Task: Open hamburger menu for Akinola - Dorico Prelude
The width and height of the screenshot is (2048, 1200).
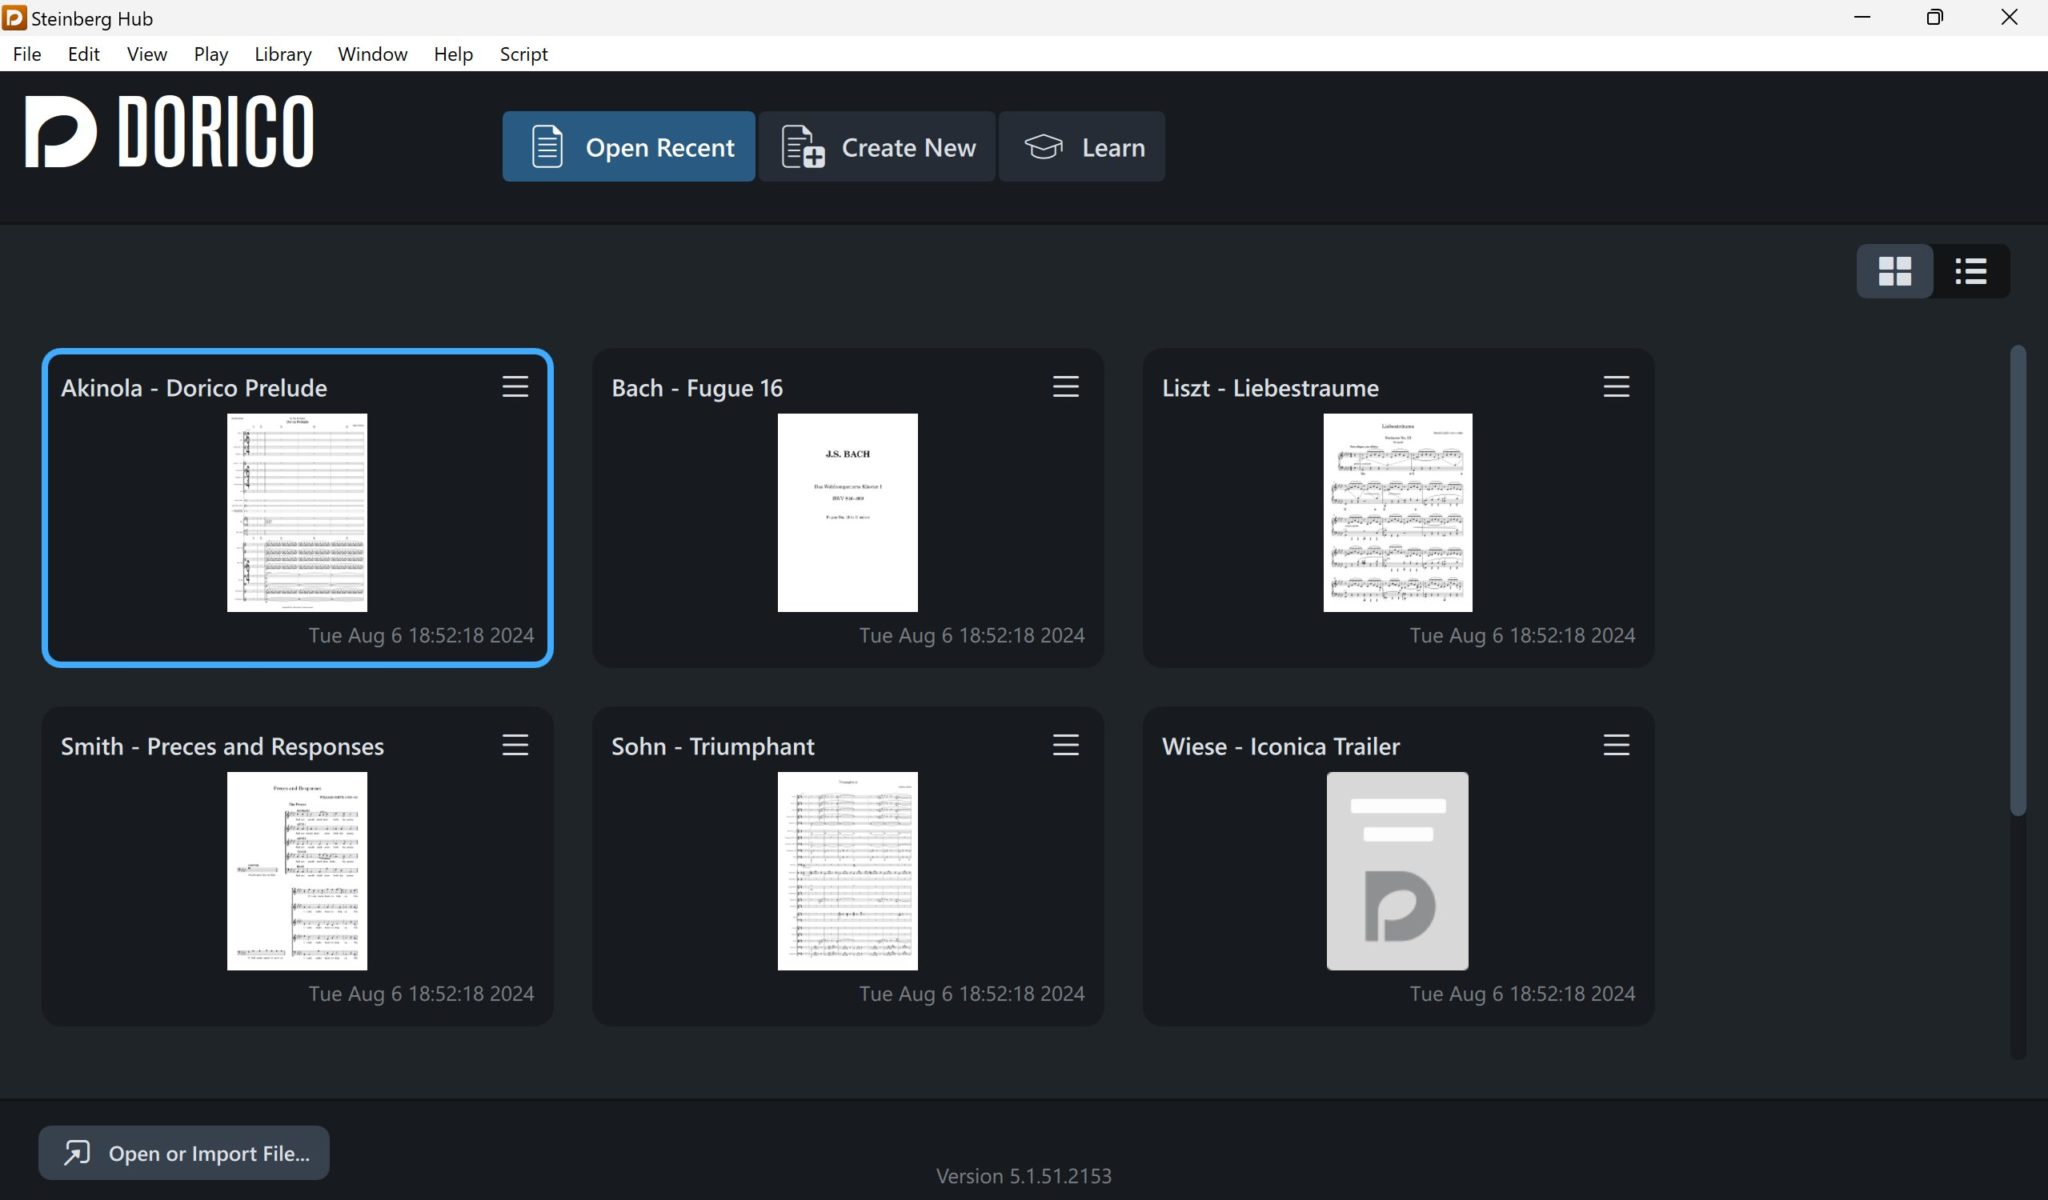Action: [515, 387]
